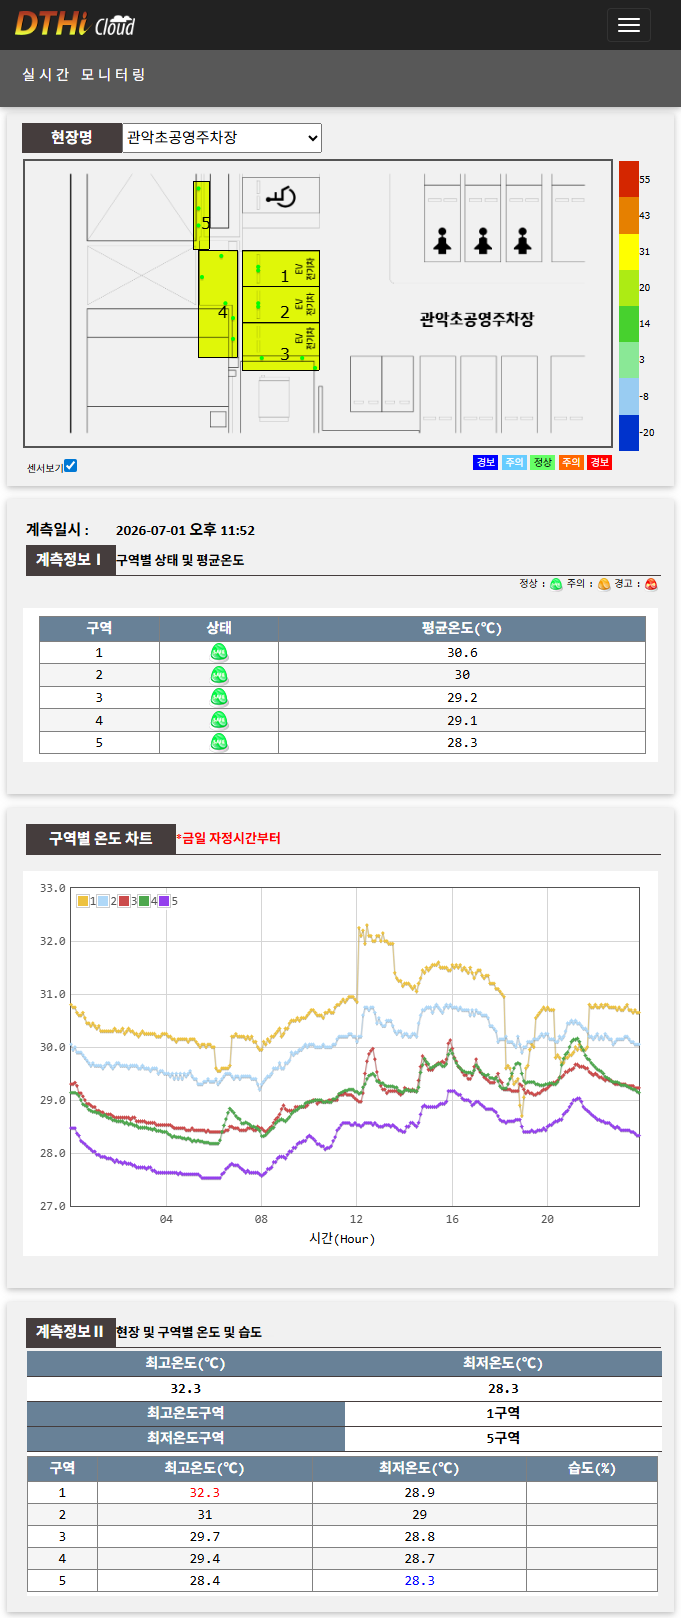Click average temperature value 29.1

(462, 720)
